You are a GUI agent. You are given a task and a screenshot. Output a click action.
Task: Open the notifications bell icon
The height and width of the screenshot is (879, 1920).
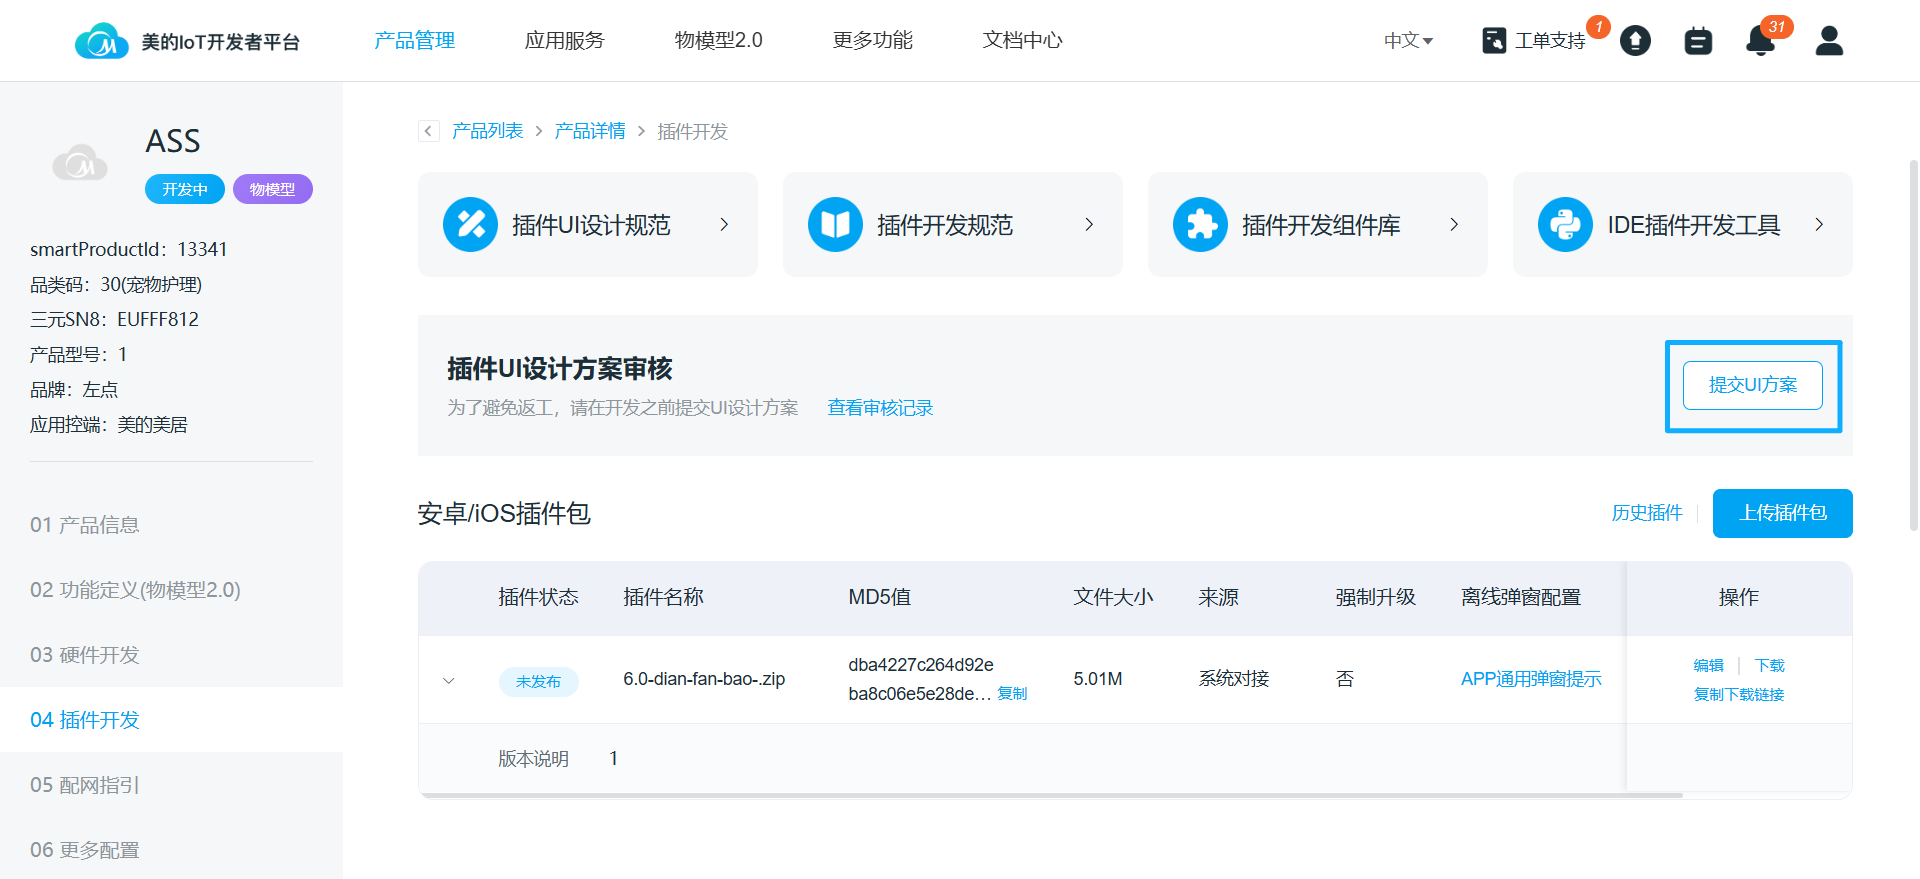click(x=1760, y=41)
